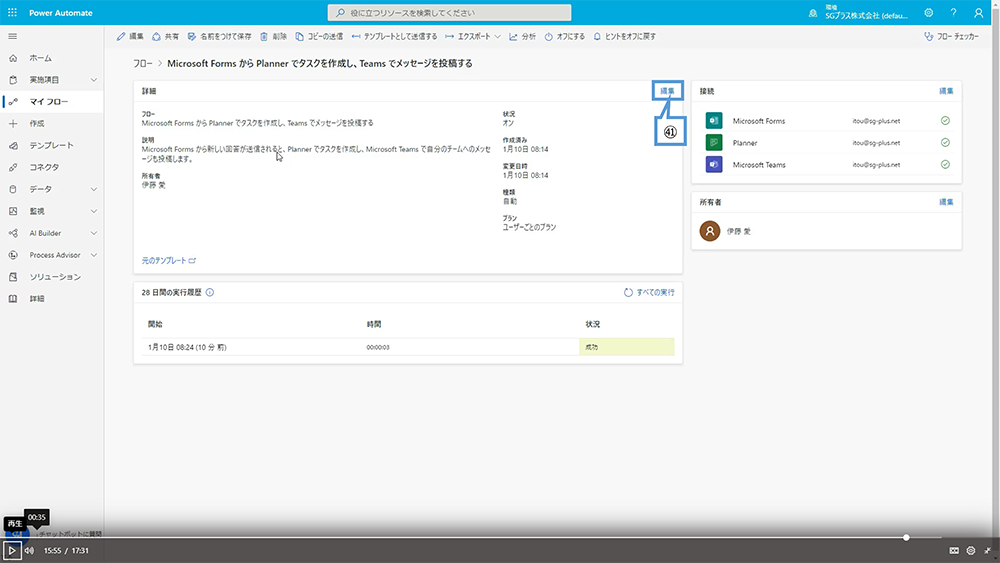Open the 元のテンプレート link
1000x563 pixels.
coord(168,261)
